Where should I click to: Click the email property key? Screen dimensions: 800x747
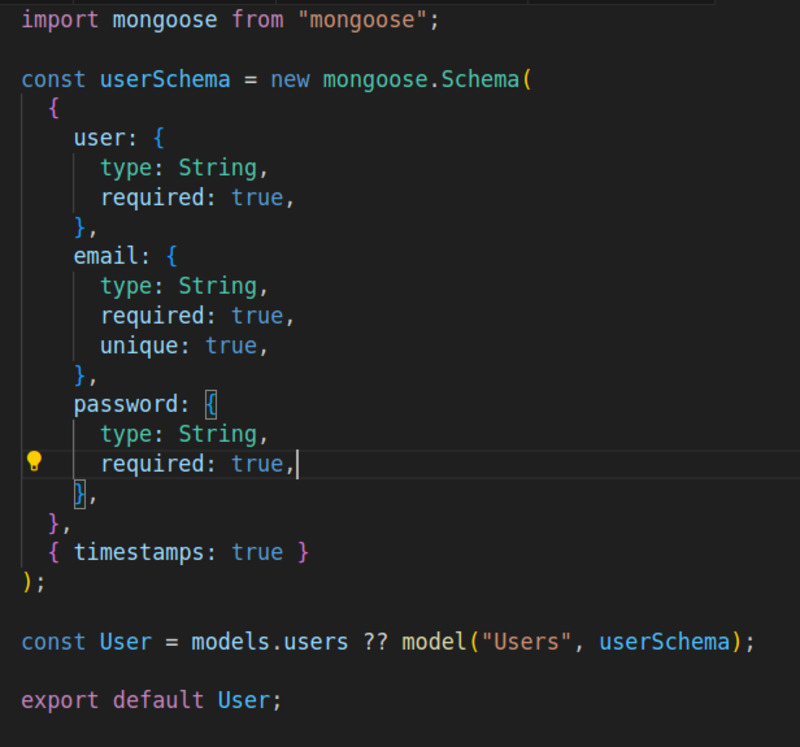[106, 256]
